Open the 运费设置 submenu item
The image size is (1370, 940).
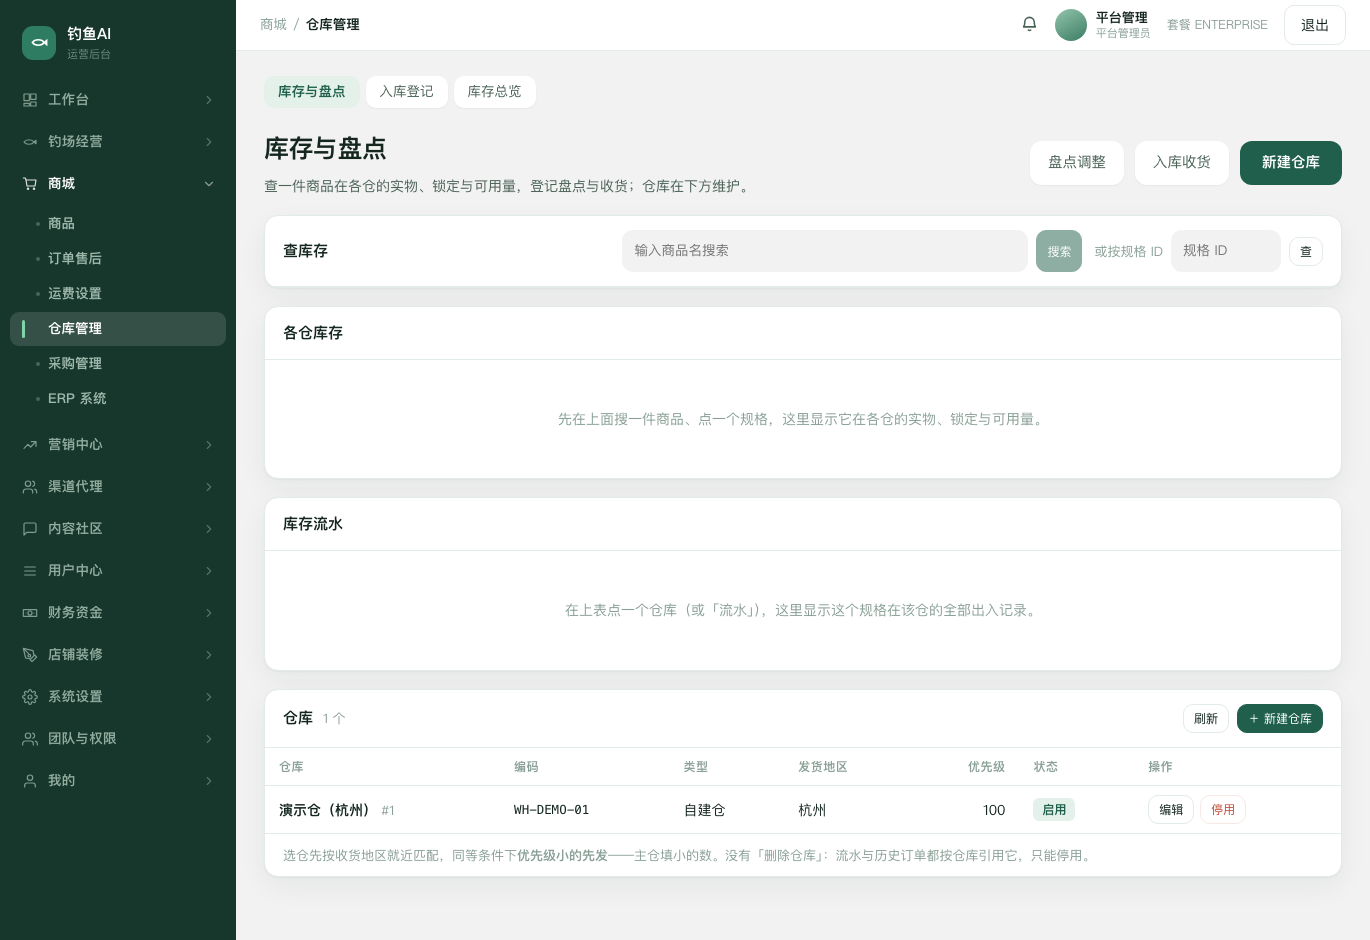point(118,294)
